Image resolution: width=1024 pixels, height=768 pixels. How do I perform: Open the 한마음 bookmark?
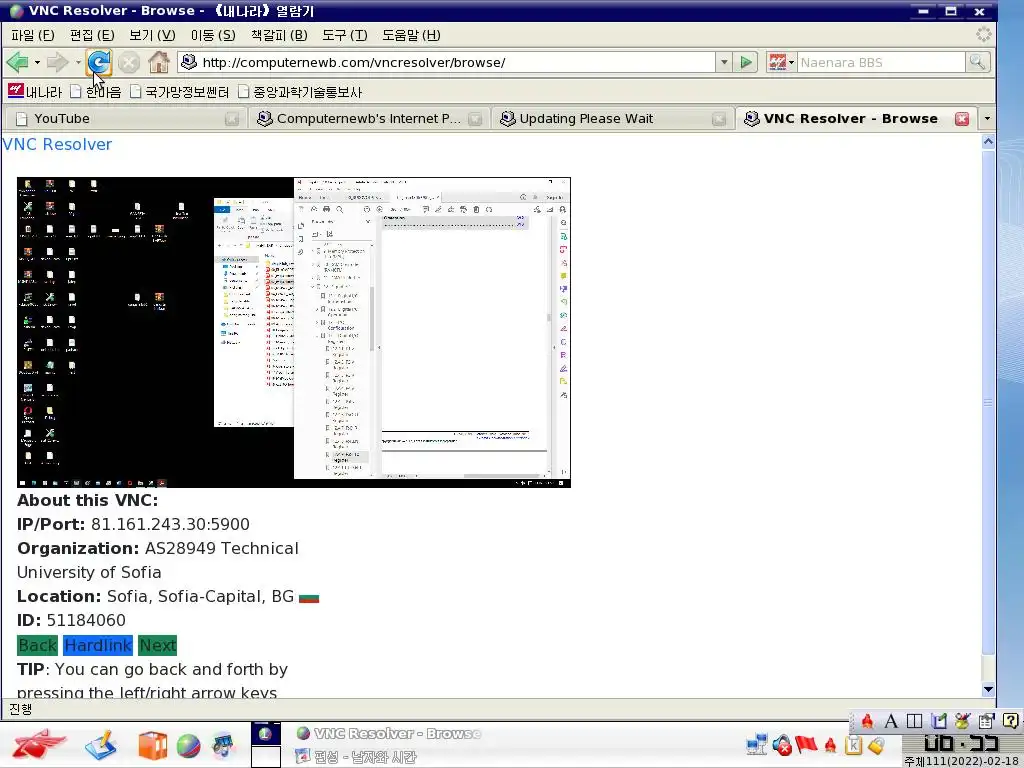[x=96, y=91]
